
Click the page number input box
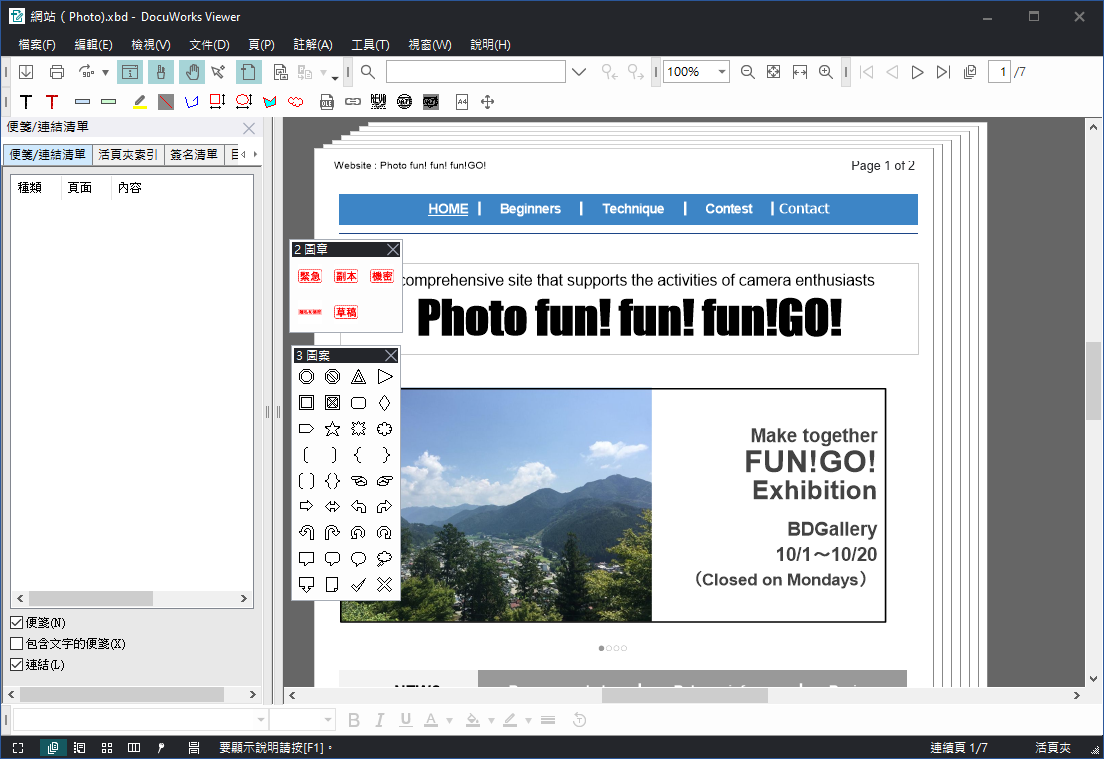[x=999, y=72]
